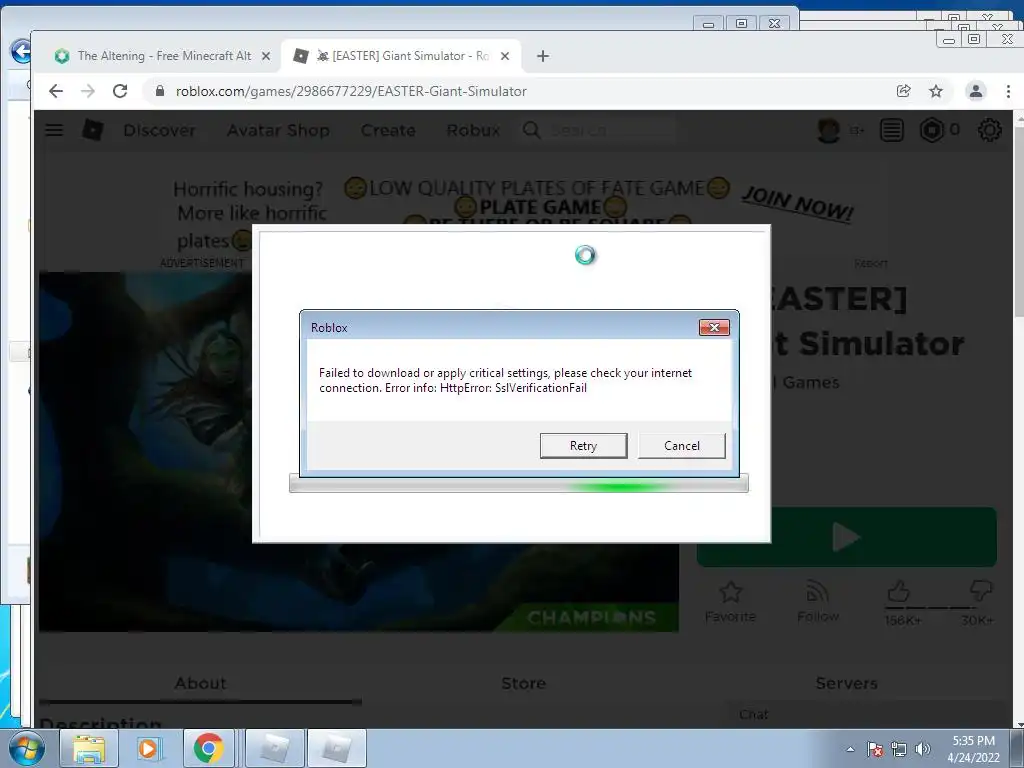Open Roblox settings gear

click(x=989, y=131)
